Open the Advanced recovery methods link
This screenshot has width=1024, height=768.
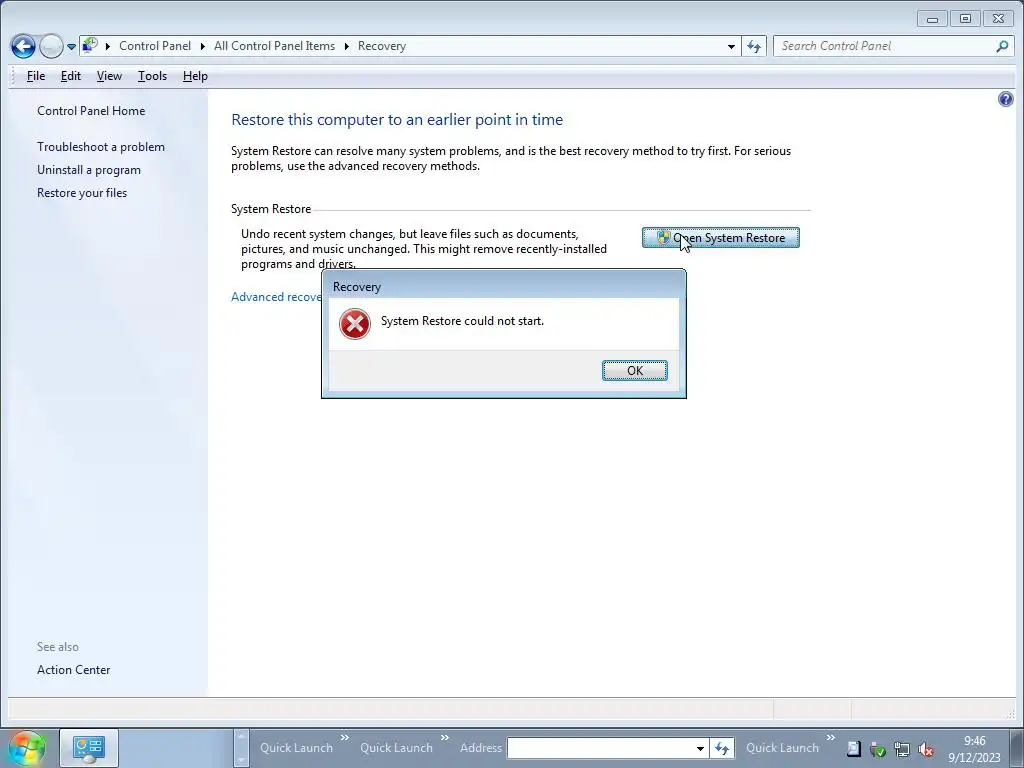pos(276,296)
